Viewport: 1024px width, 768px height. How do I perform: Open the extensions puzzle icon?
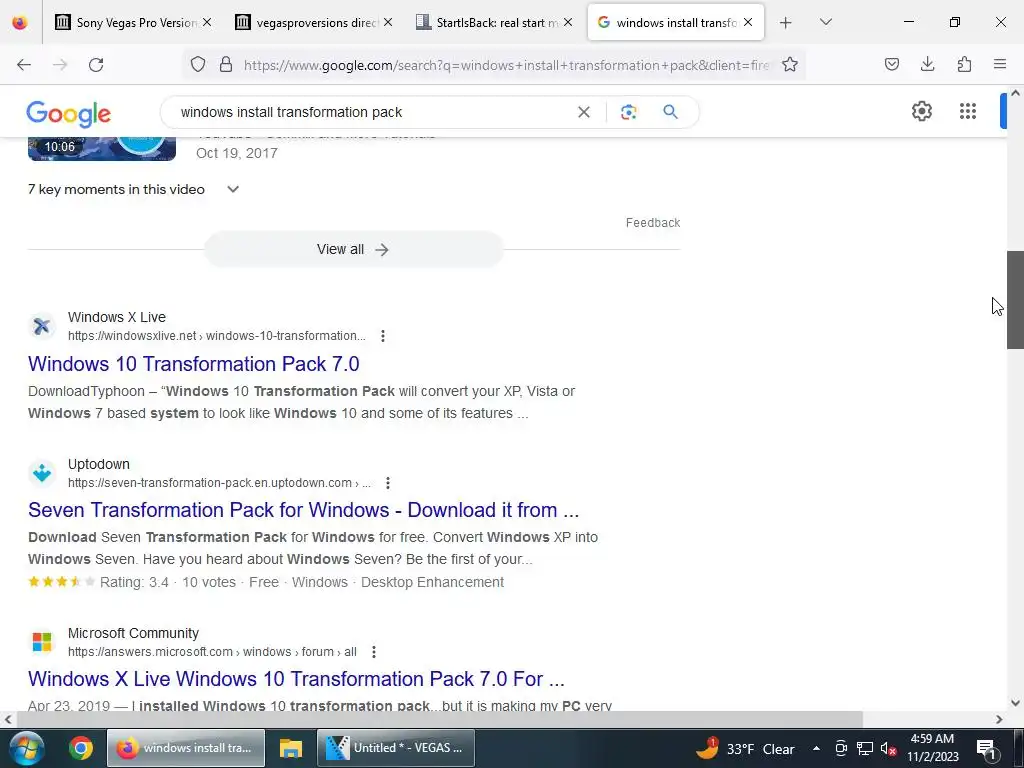pyautogui.click(x=964, y=64)
